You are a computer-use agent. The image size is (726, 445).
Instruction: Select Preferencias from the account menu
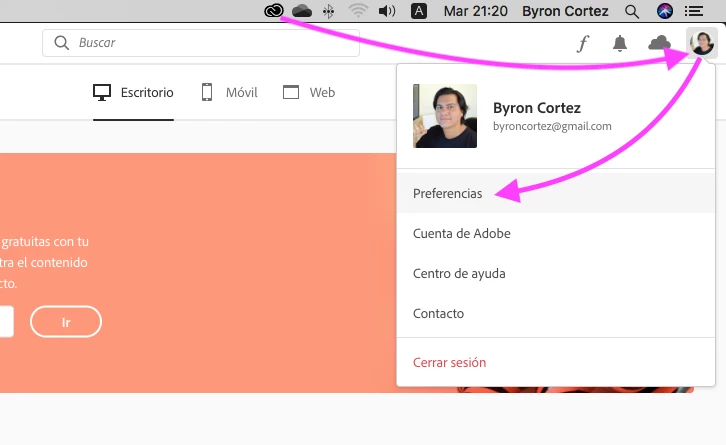(x=556, y=193)
